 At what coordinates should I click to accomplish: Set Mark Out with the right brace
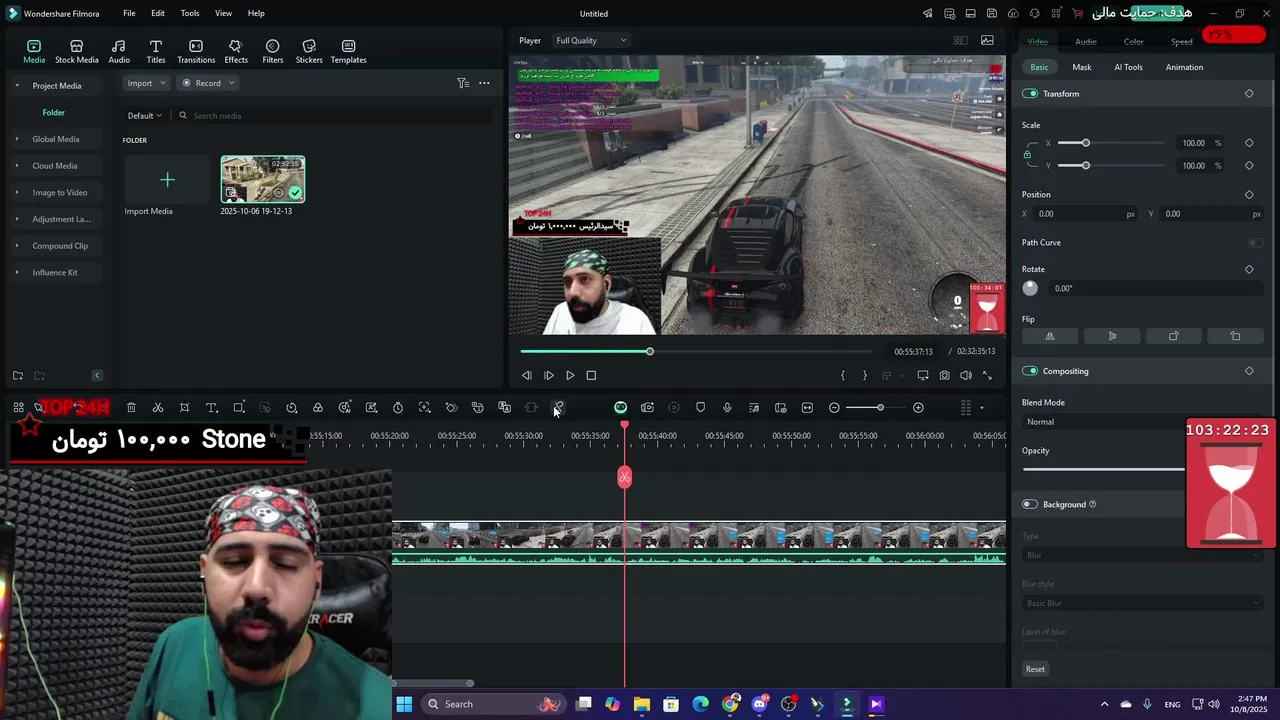click(865, 376)
